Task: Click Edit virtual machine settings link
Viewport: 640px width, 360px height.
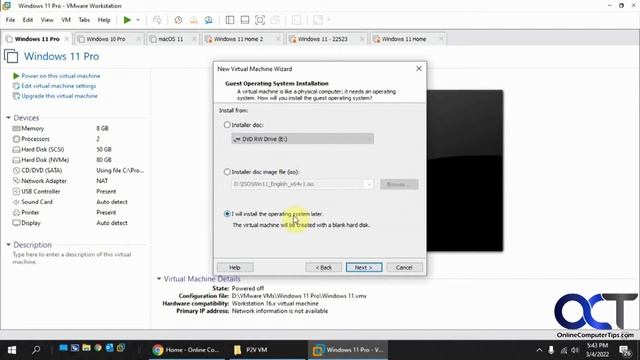Action: 58,86
